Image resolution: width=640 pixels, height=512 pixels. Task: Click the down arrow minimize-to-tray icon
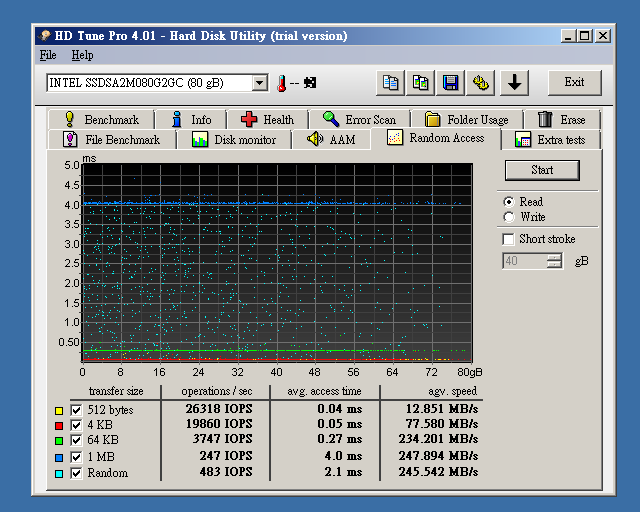[x=514, y=83]
